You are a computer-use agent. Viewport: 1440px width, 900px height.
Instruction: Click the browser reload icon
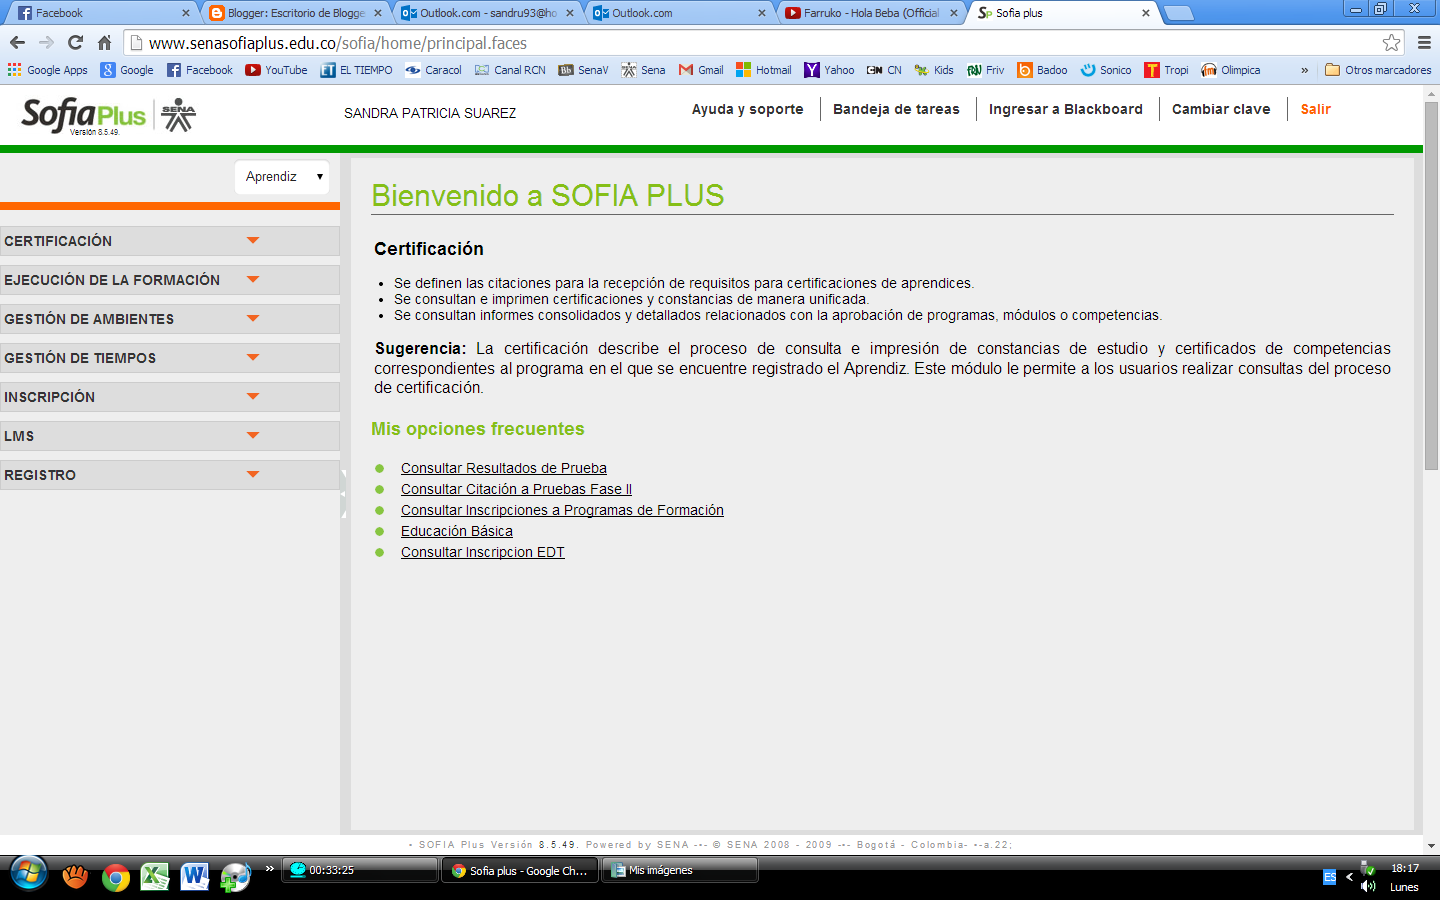click(73, 44)
